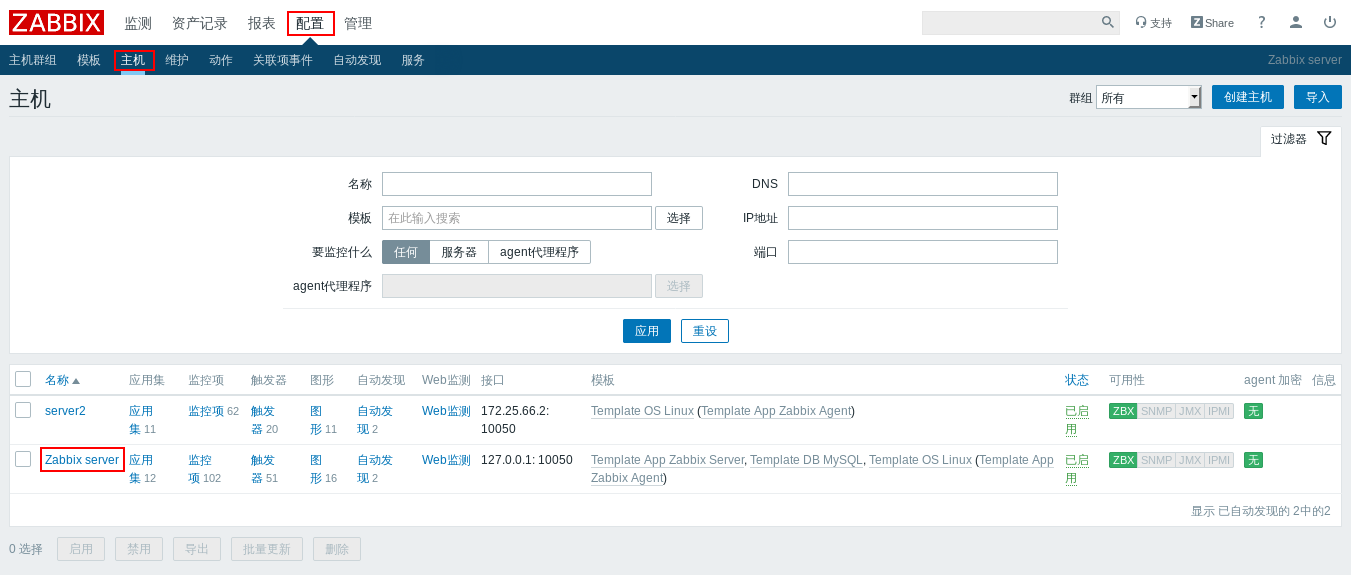Open Template DB MySQL link
This screenshot has height=575, width=1351.
[x=806, y=460]
